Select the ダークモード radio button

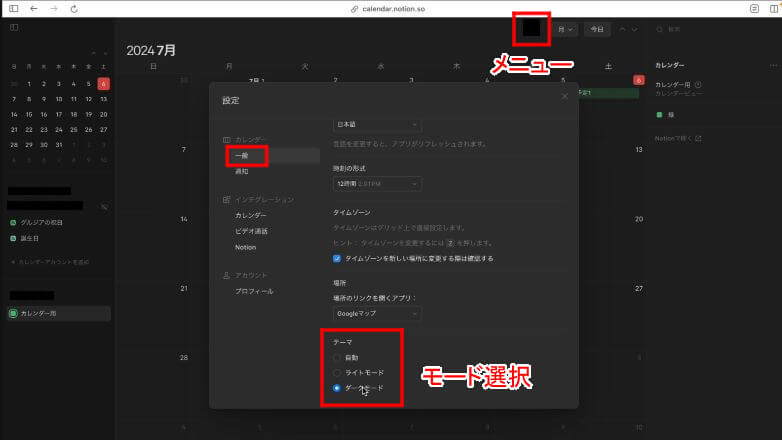(x=337, y=388)
